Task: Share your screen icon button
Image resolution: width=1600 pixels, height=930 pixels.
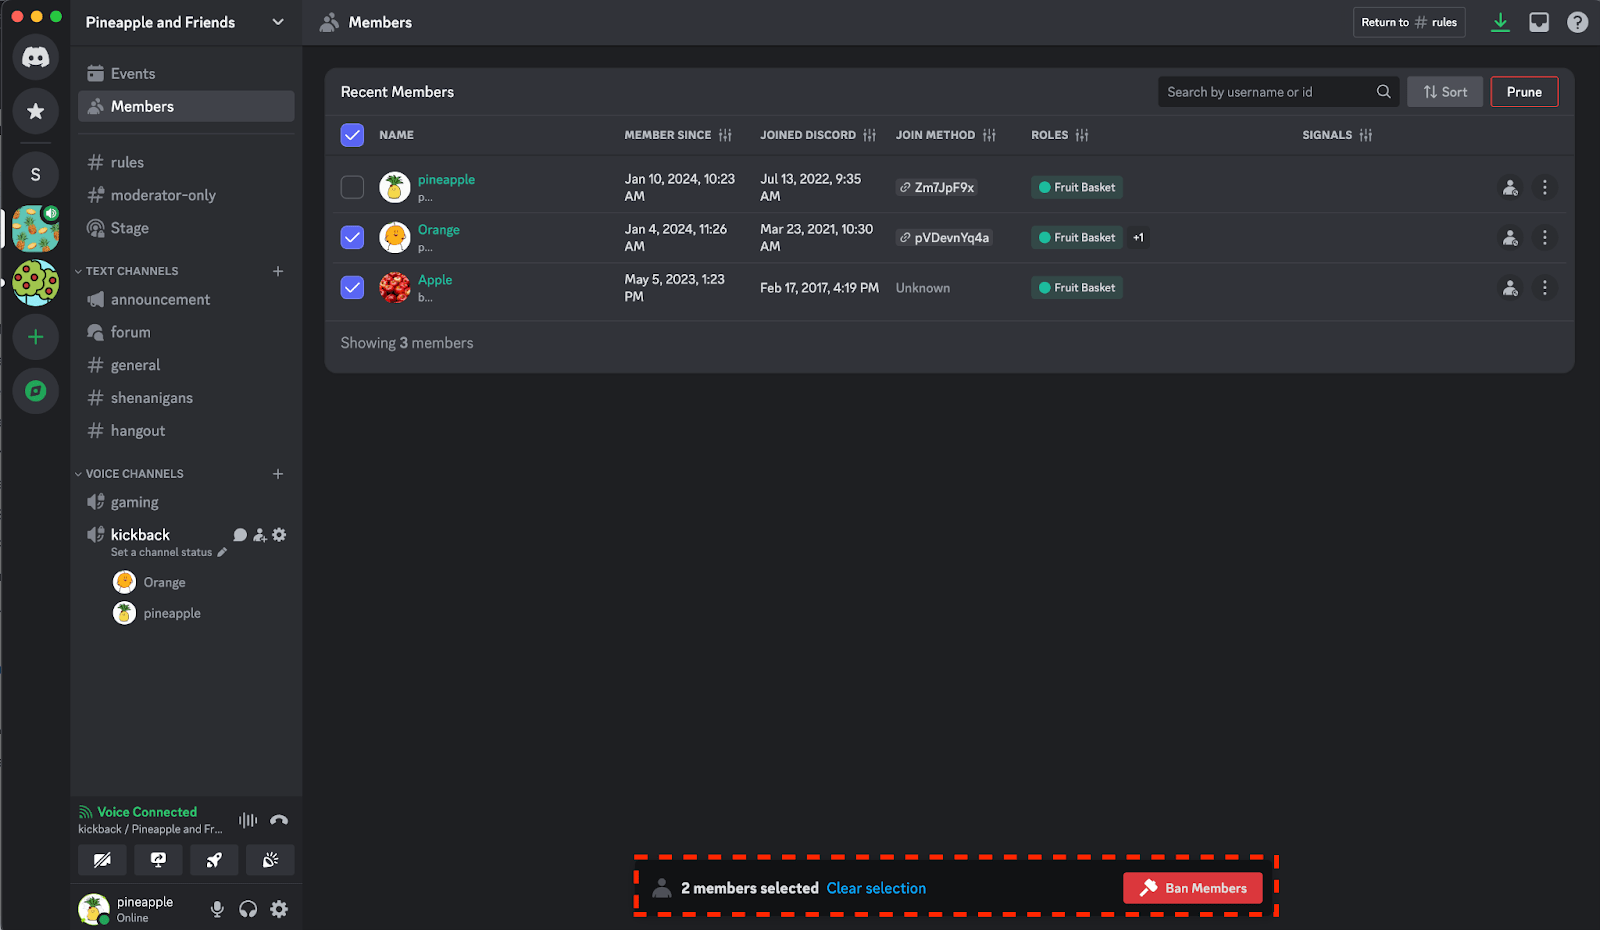Action: (158, 860)
